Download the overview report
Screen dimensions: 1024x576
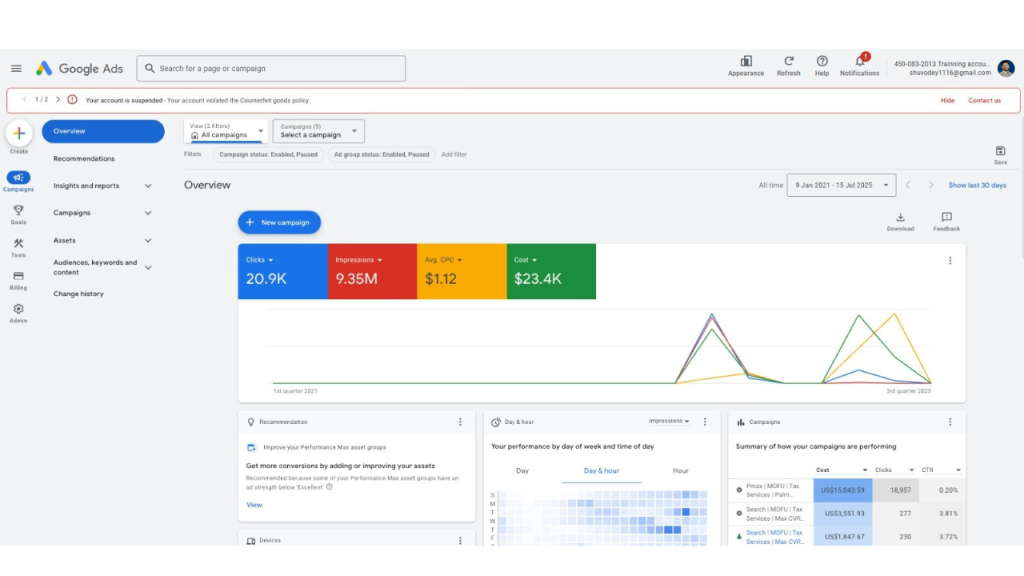(x=900, y=222)
